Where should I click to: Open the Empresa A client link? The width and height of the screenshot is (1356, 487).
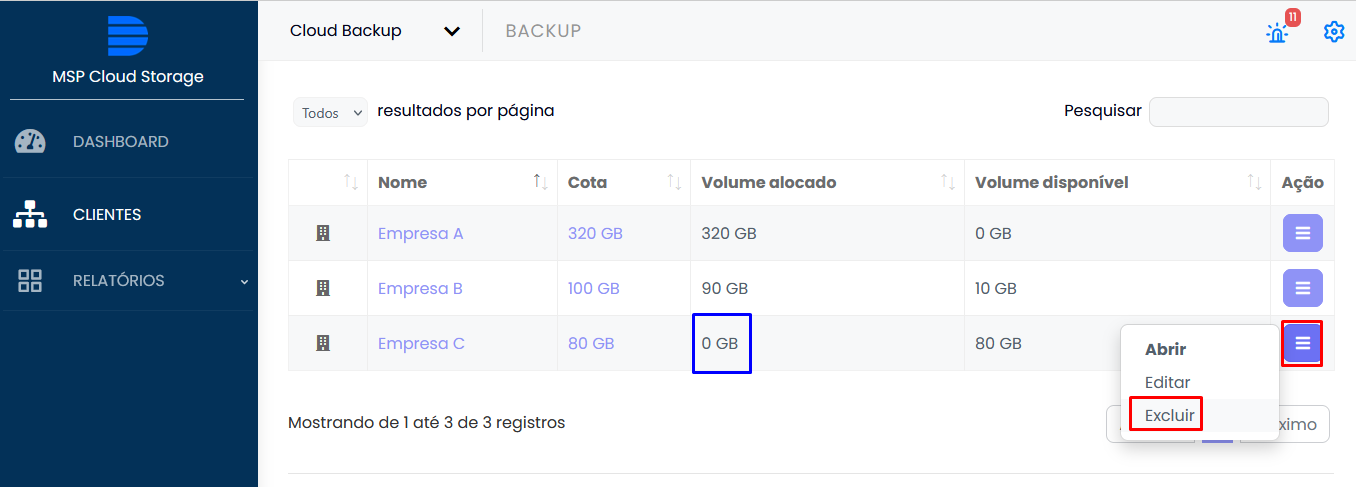coord(420,234)
